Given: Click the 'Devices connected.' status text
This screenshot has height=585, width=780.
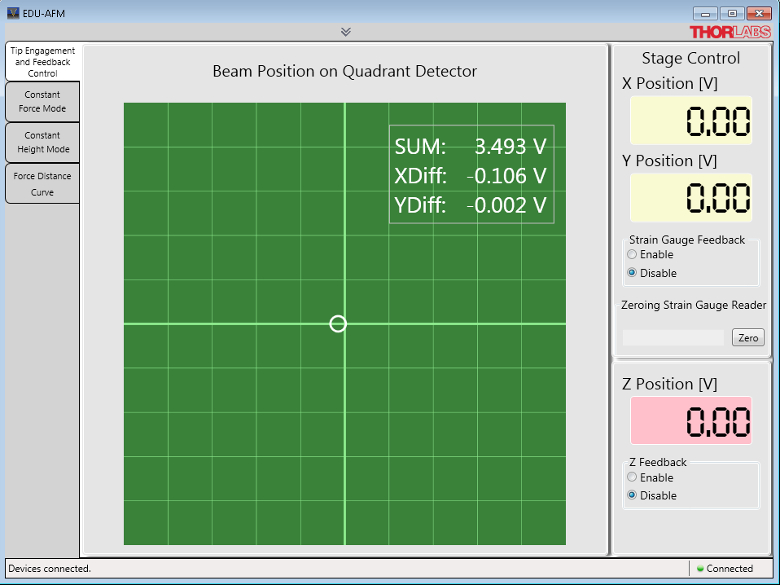Looking at the screenshot, I should [x=50, y=568].
